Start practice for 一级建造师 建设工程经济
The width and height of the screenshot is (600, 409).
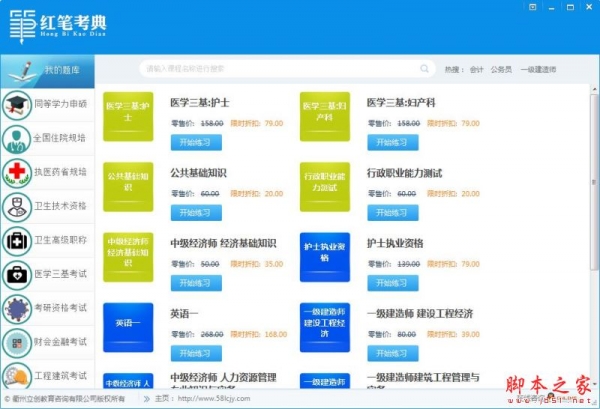[x=393, y=354]
